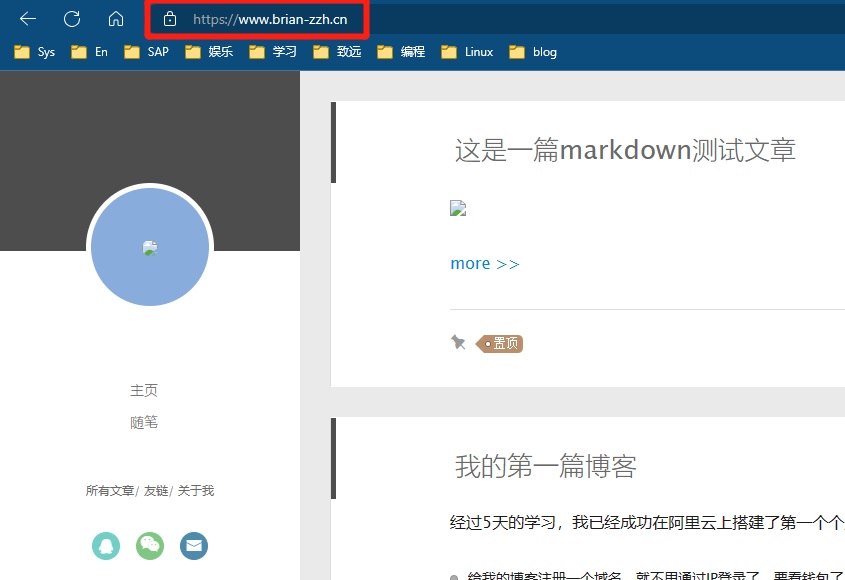Open the Sys bookmarks folder
The height and width of the screenshot is (580, 845).
click(35, 52)
